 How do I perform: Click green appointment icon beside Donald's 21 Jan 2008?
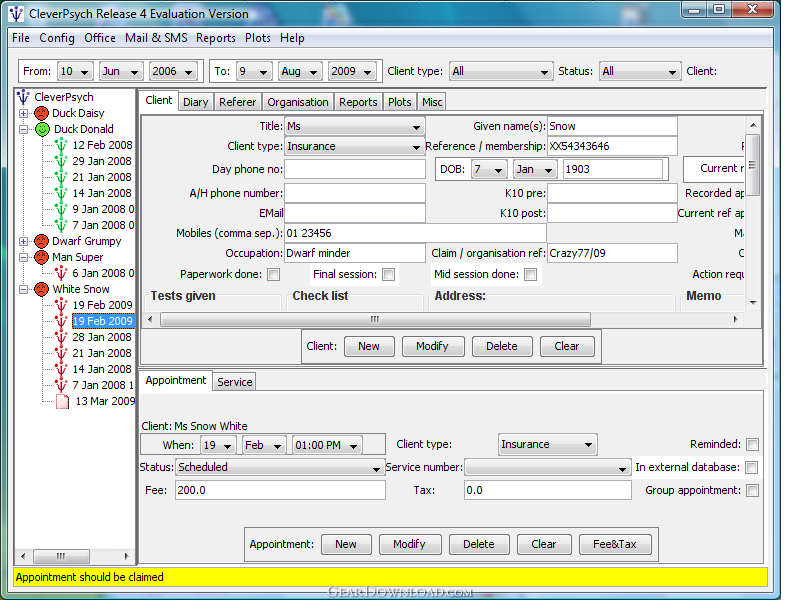[x=61, y=178]
